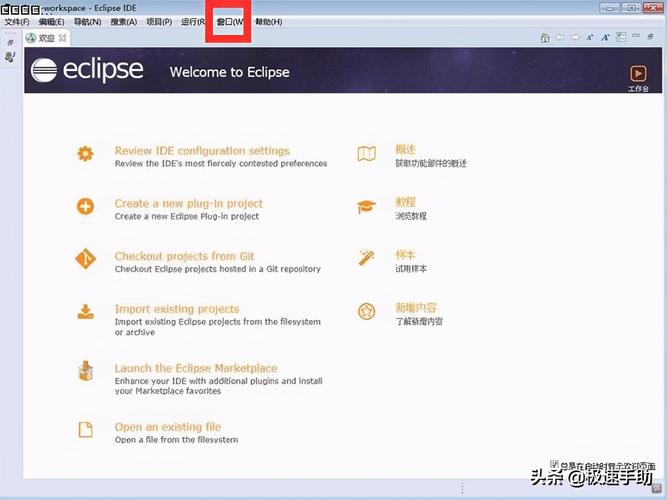Open the minimized view icon in left sidebar
Screen dimensions: 667x500
point(10,56)
